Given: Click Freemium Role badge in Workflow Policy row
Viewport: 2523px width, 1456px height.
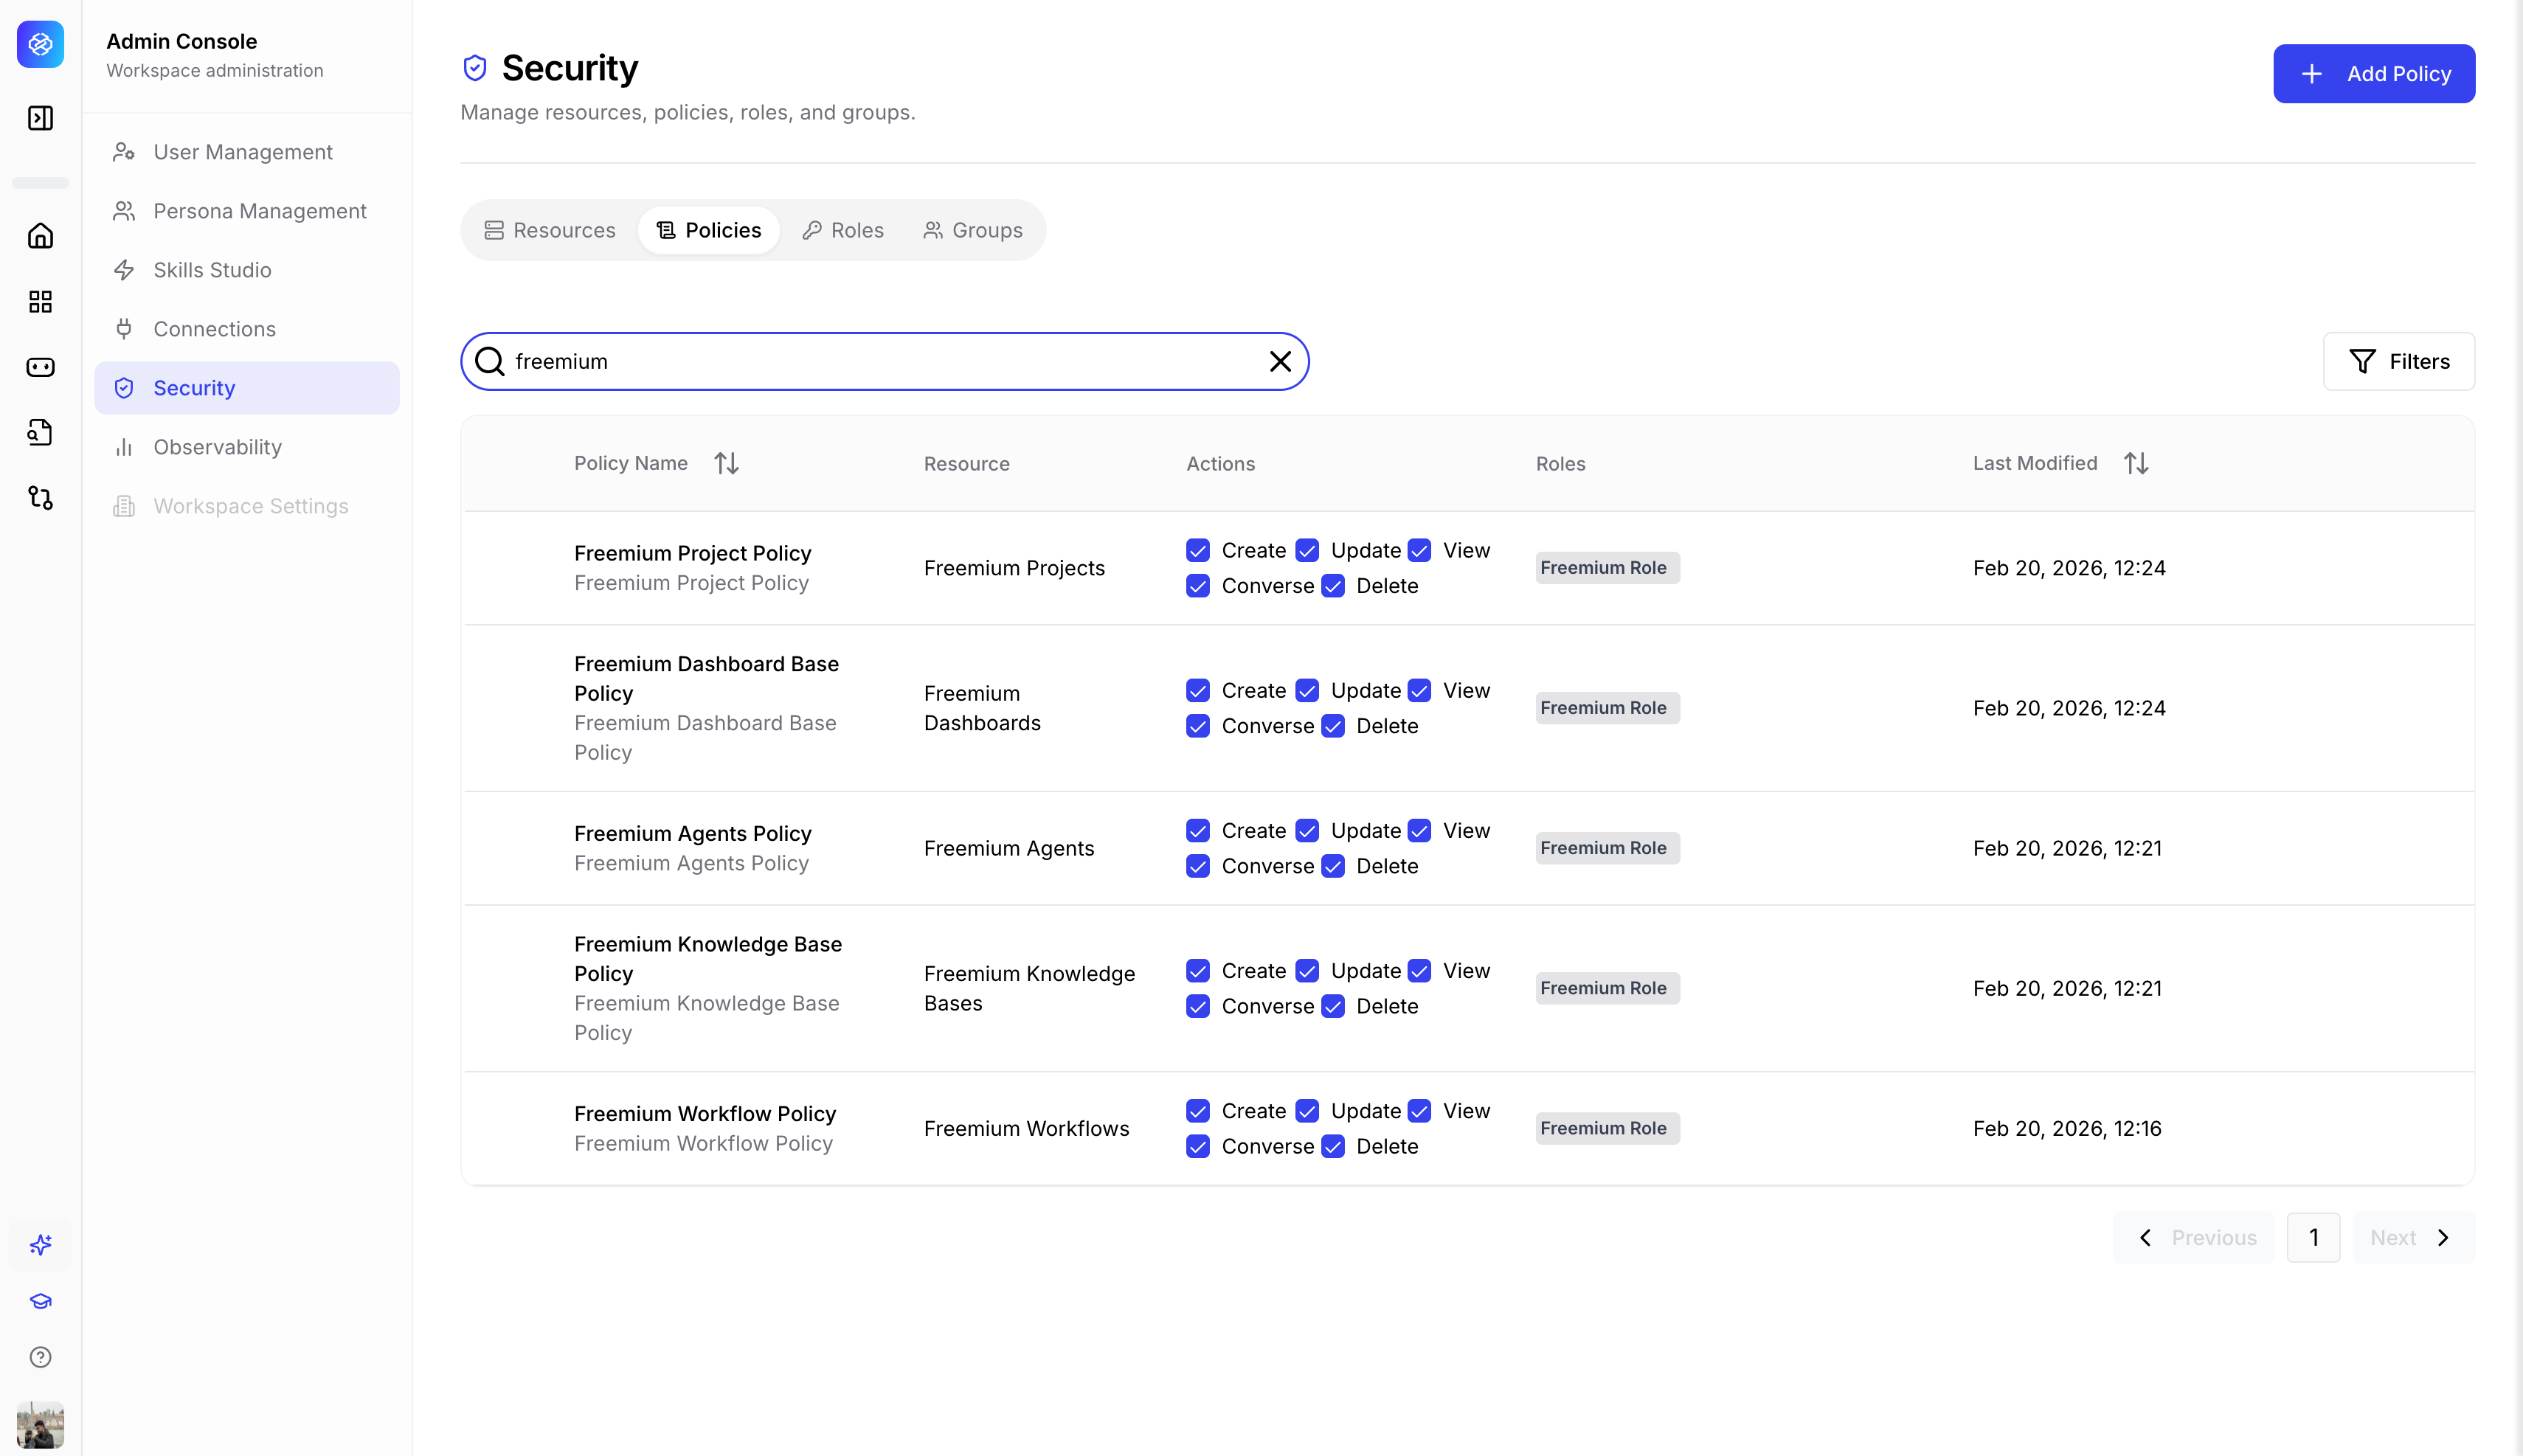Looking at the screenshot, I should (x=1607, y=1128).
